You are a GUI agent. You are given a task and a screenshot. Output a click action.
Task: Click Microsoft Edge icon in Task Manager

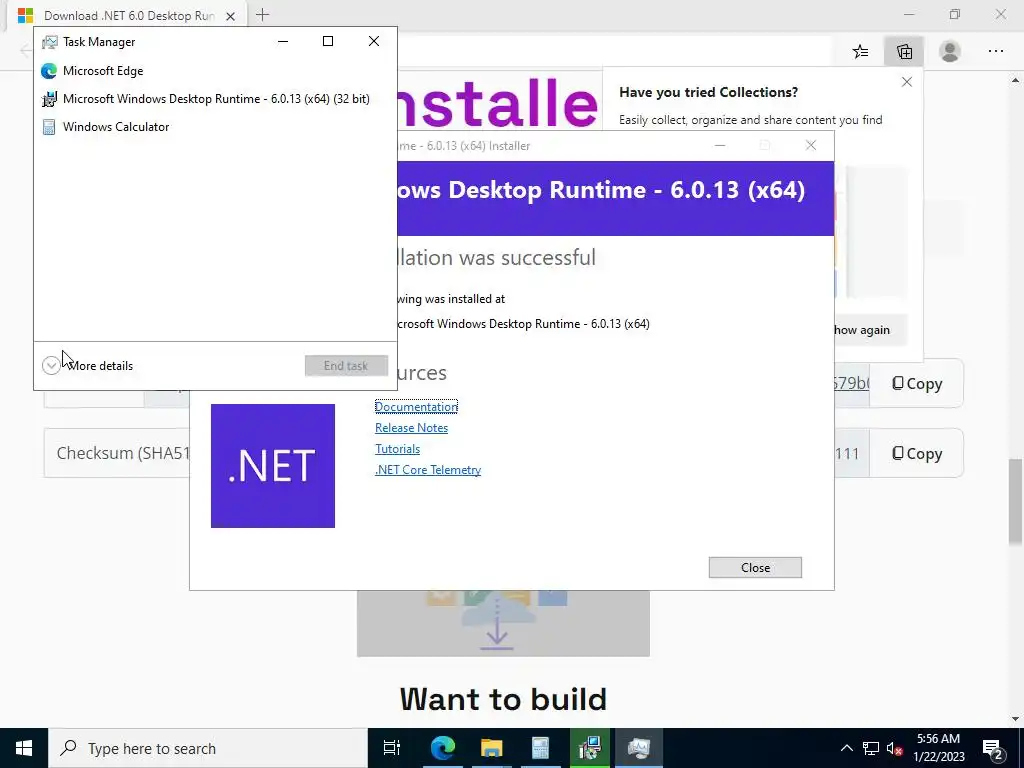(49, 71)
